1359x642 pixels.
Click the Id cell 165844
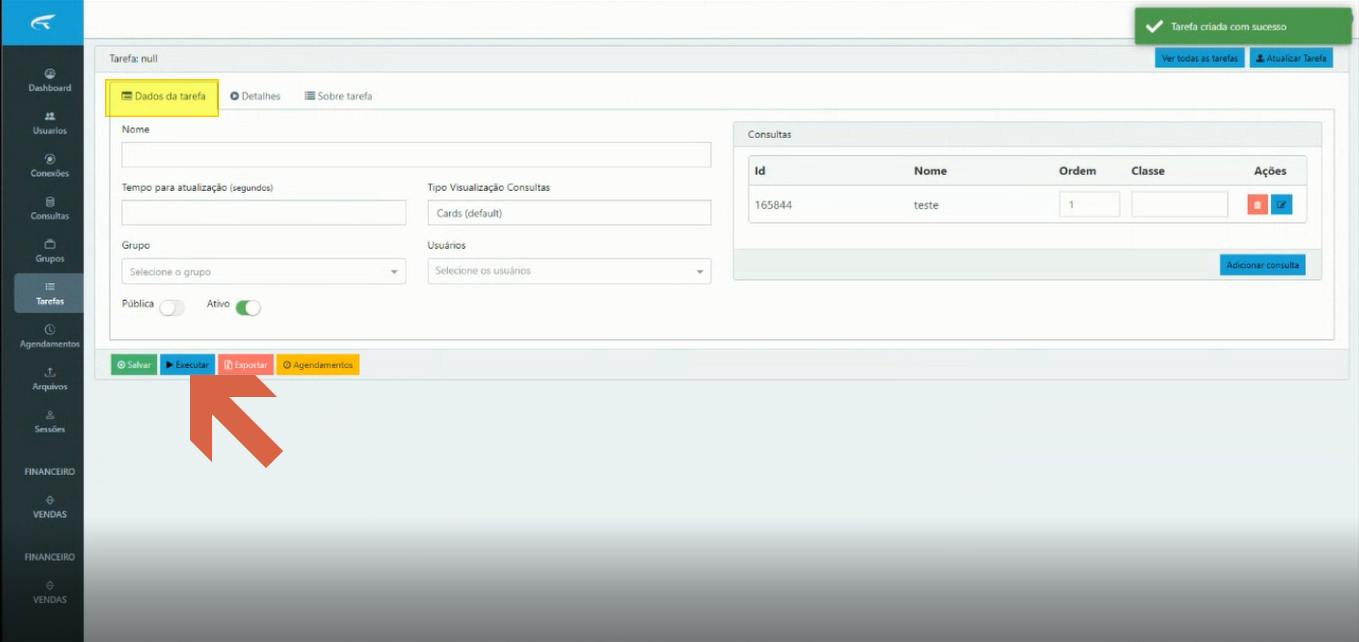(773, 205)
